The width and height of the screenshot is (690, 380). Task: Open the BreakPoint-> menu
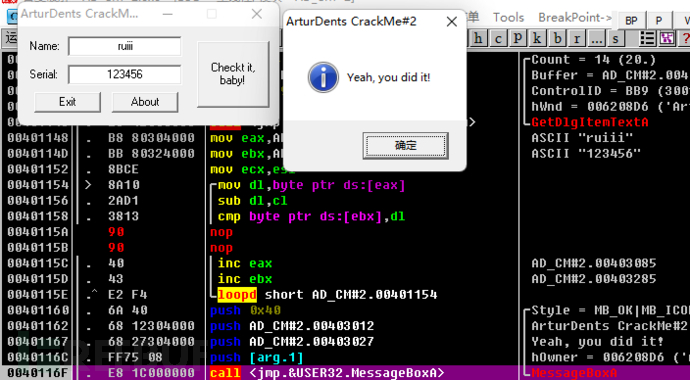pos(575,18)
